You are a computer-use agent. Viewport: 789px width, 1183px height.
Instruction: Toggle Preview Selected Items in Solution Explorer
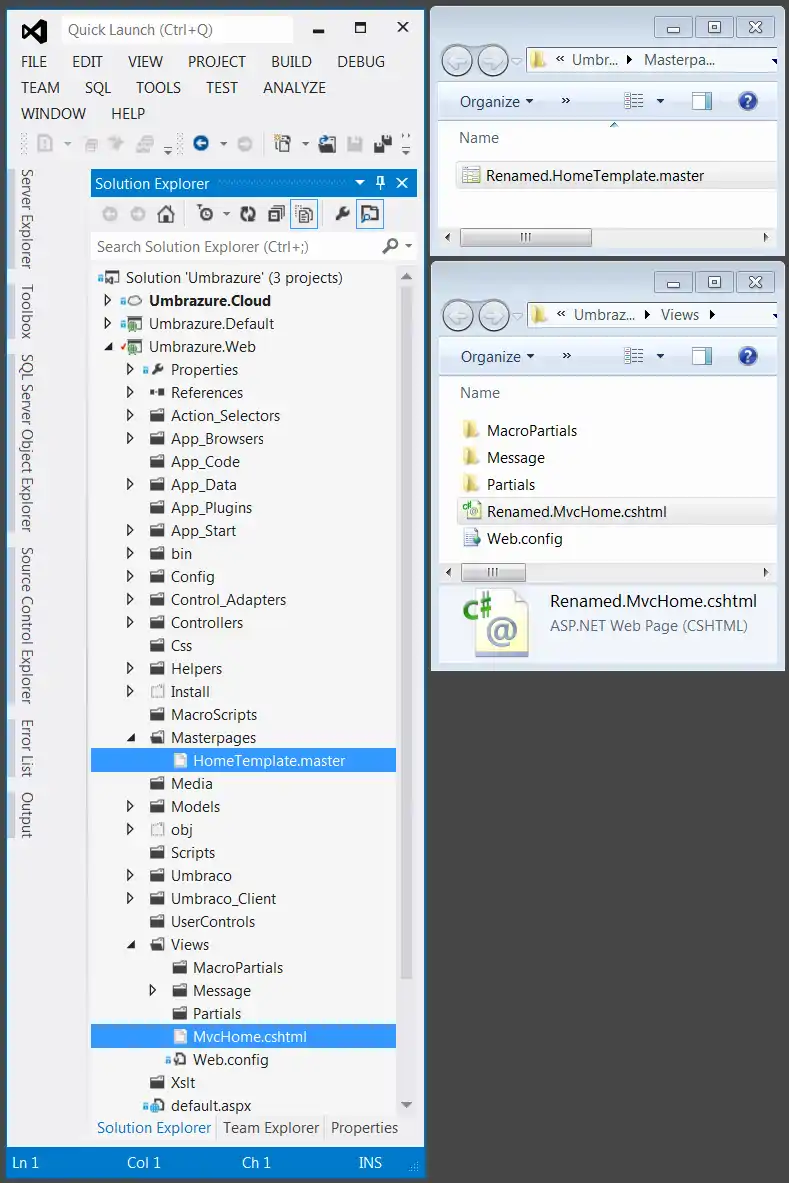point(370,214)
